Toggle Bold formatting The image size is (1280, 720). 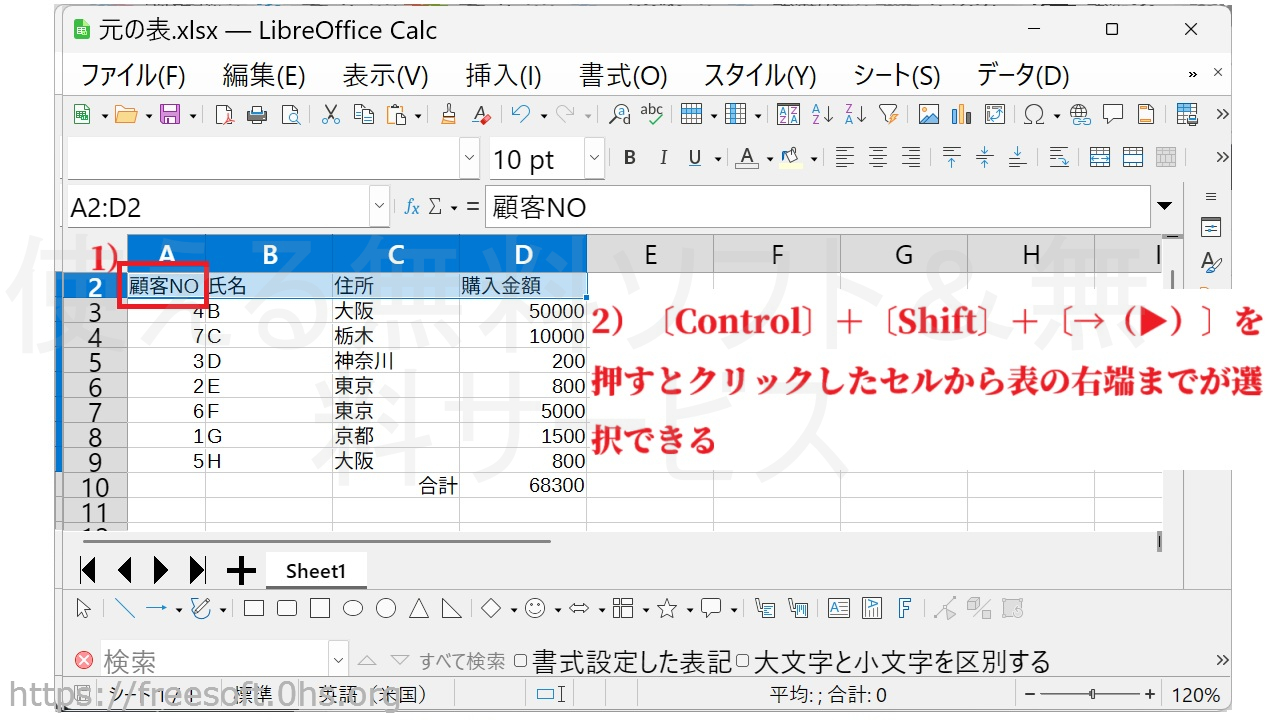pyautogui.click(x=629, y=158)
